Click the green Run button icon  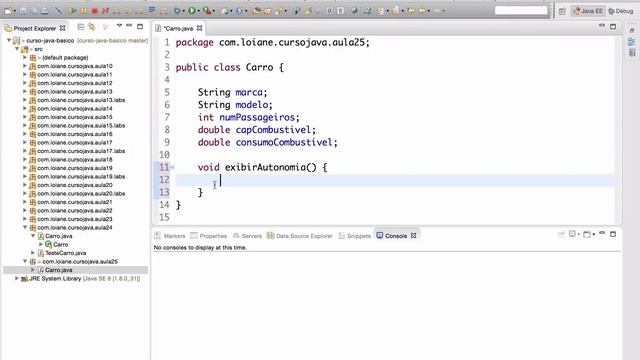(191, 11)
